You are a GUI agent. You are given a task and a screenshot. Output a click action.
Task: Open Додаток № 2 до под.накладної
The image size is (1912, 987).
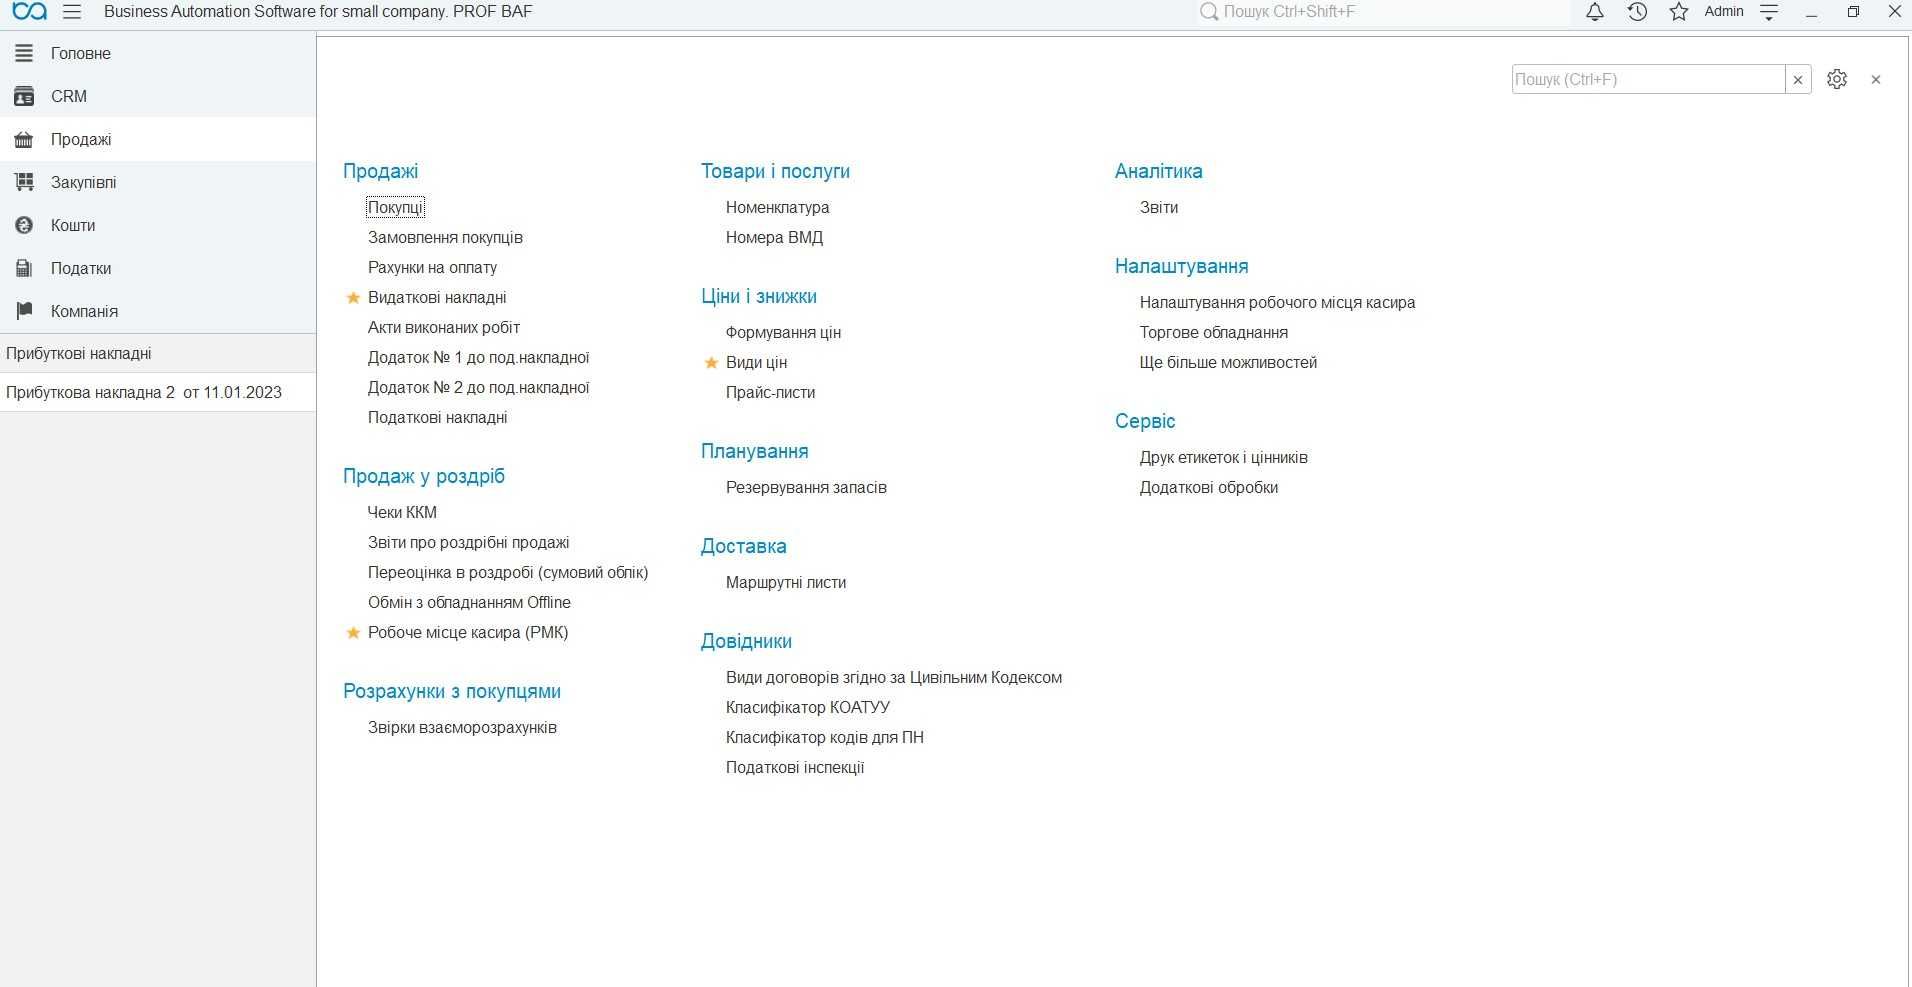pos(478,388)
